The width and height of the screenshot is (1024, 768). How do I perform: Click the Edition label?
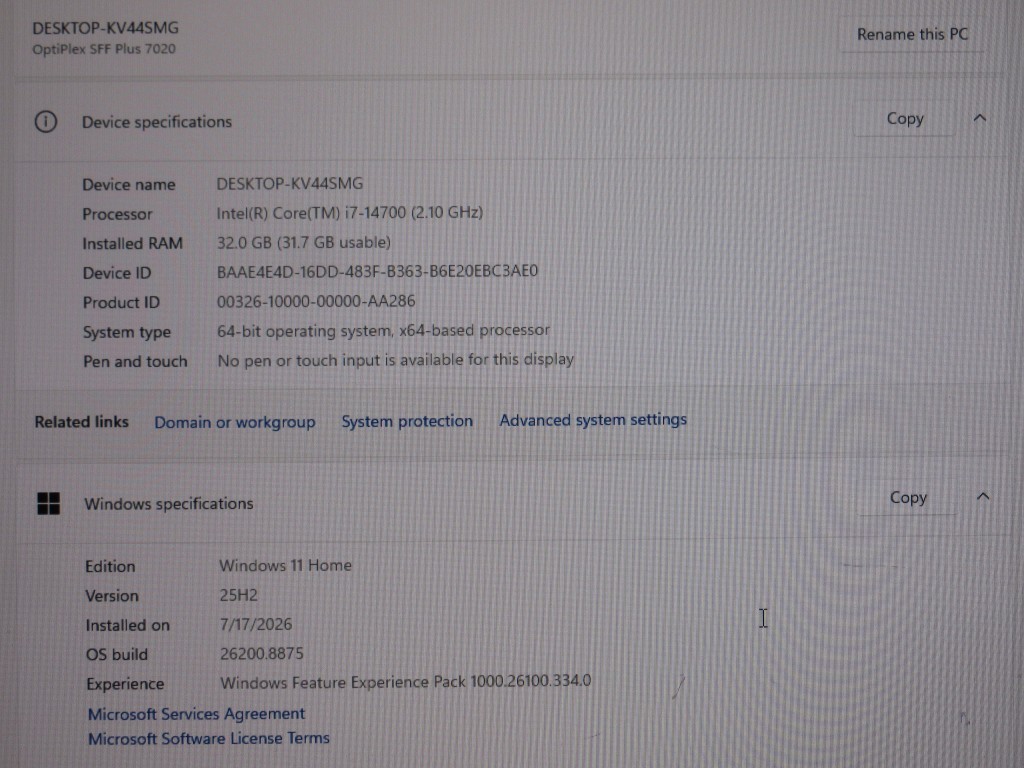tap(110, 566)
